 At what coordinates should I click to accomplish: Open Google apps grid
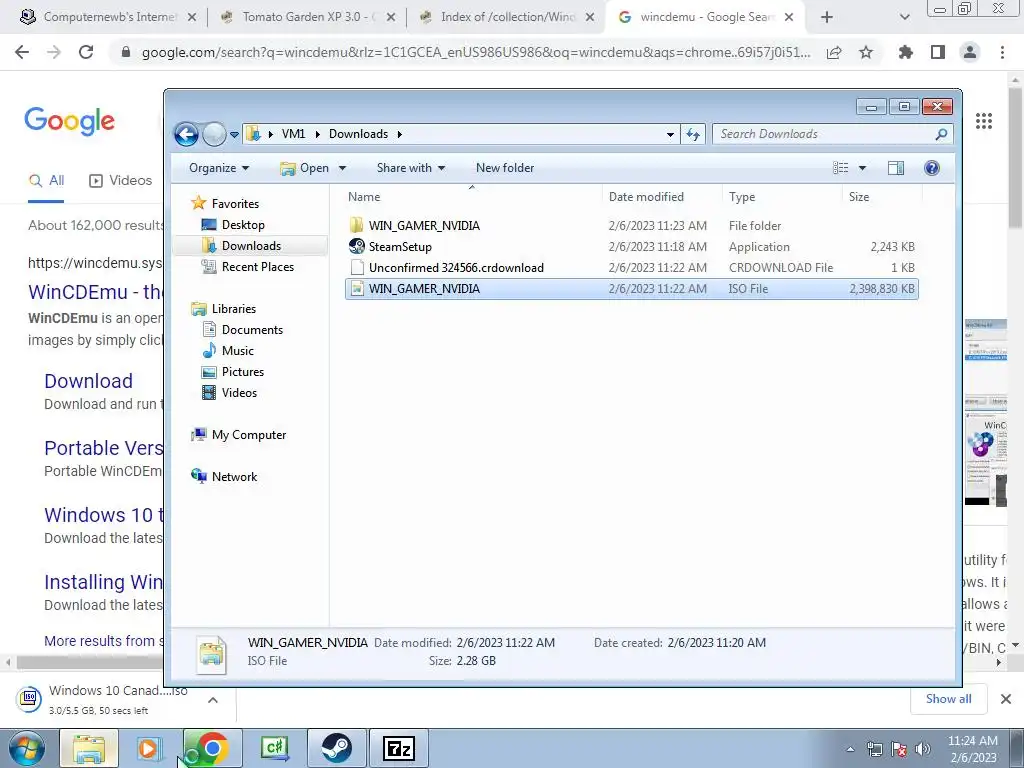point(984,121)
